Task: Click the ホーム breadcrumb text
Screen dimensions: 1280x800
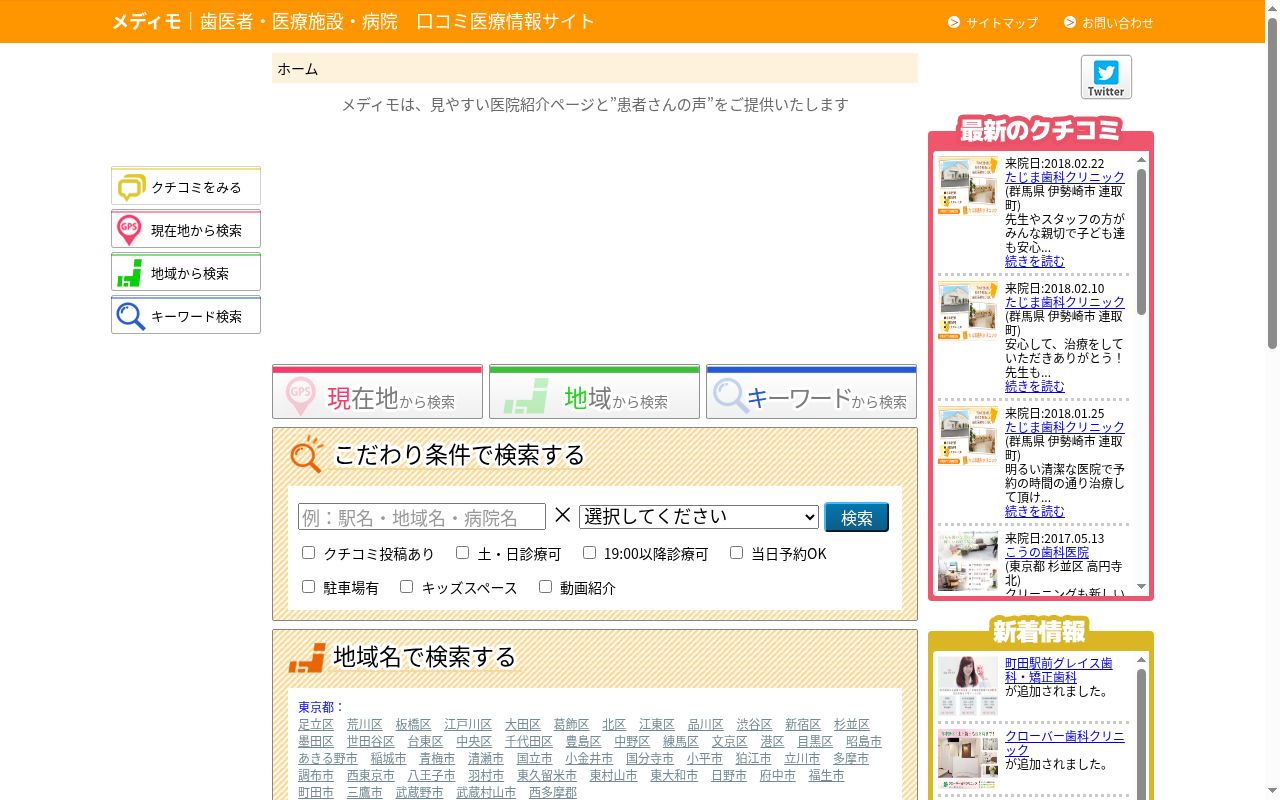Action: tap(298, 69)
